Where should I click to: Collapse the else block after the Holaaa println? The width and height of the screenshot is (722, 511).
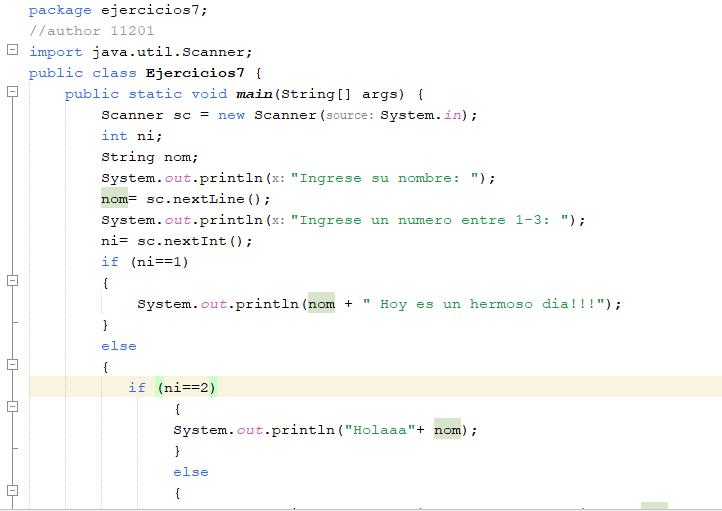coord(12,491)
